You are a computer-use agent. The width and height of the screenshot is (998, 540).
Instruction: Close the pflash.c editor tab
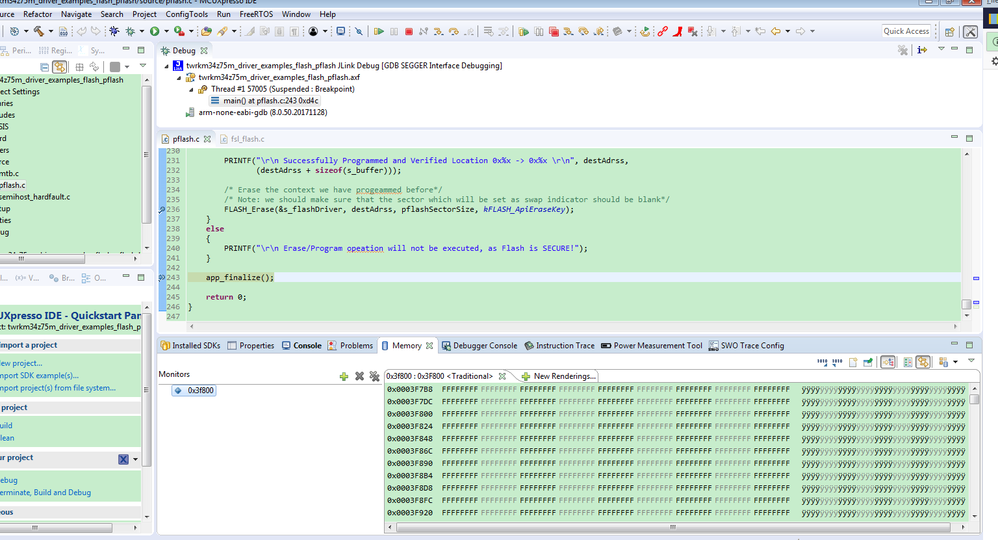[207, 139]
